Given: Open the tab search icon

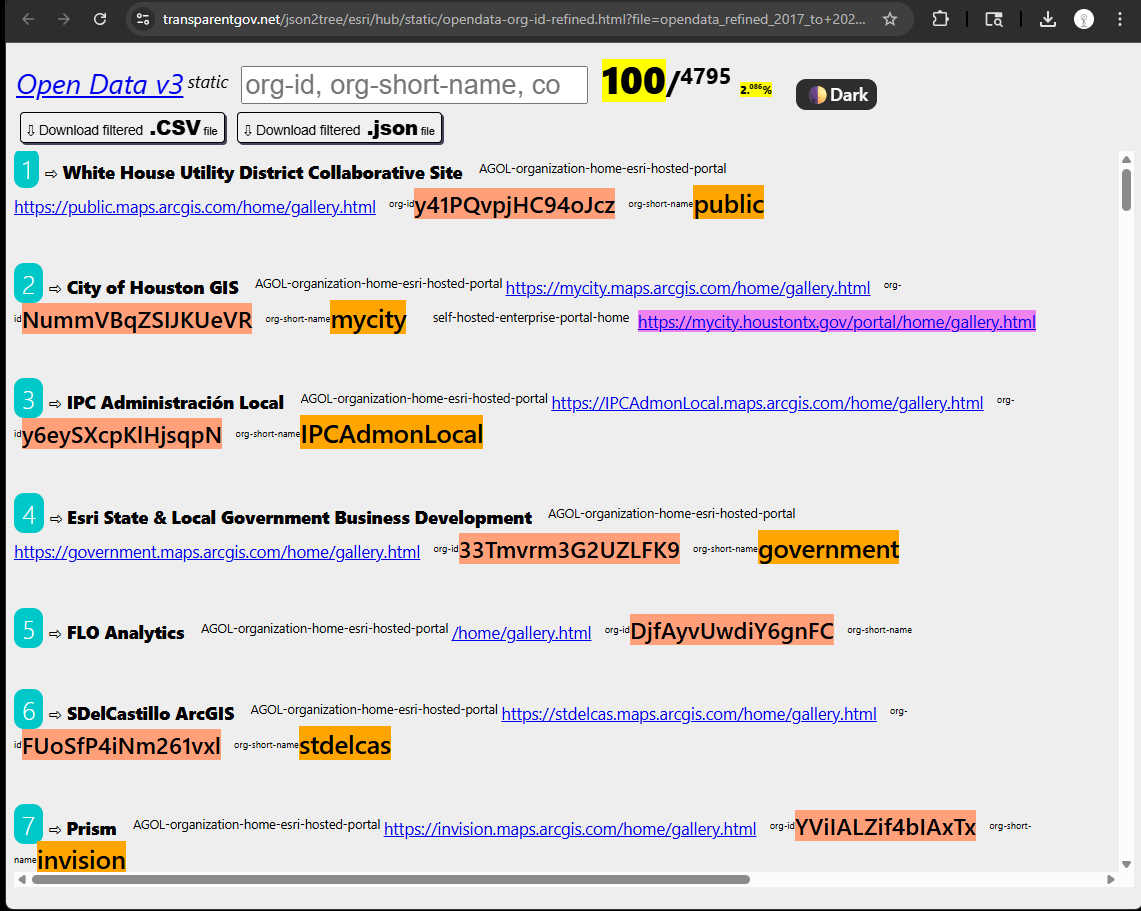Looking at the screenshot, I should [993, 20].
